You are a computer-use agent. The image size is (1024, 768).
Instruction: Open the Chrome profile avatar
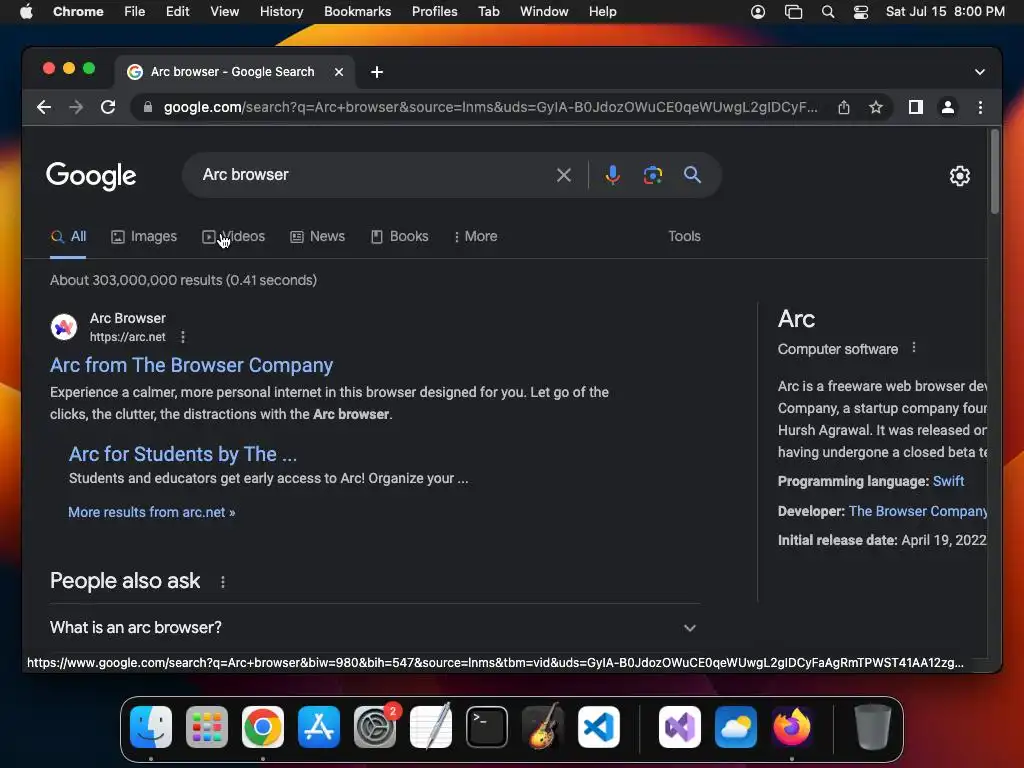[x=948, y=107]
